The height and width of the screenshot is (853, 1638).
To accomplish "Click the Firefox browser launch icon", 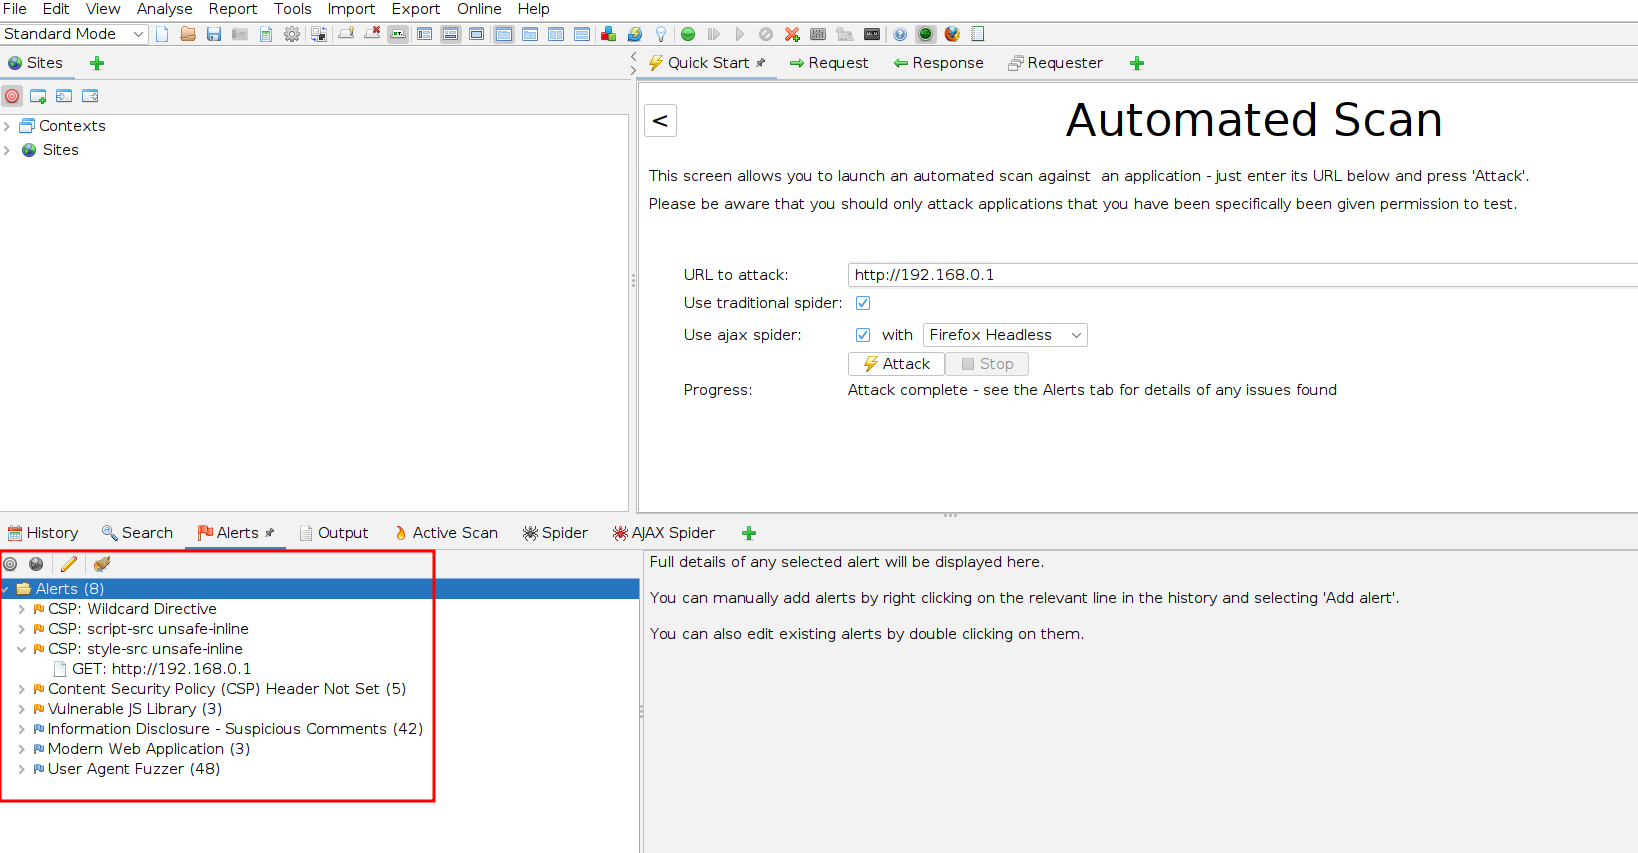I will click(x=952, y=34).
